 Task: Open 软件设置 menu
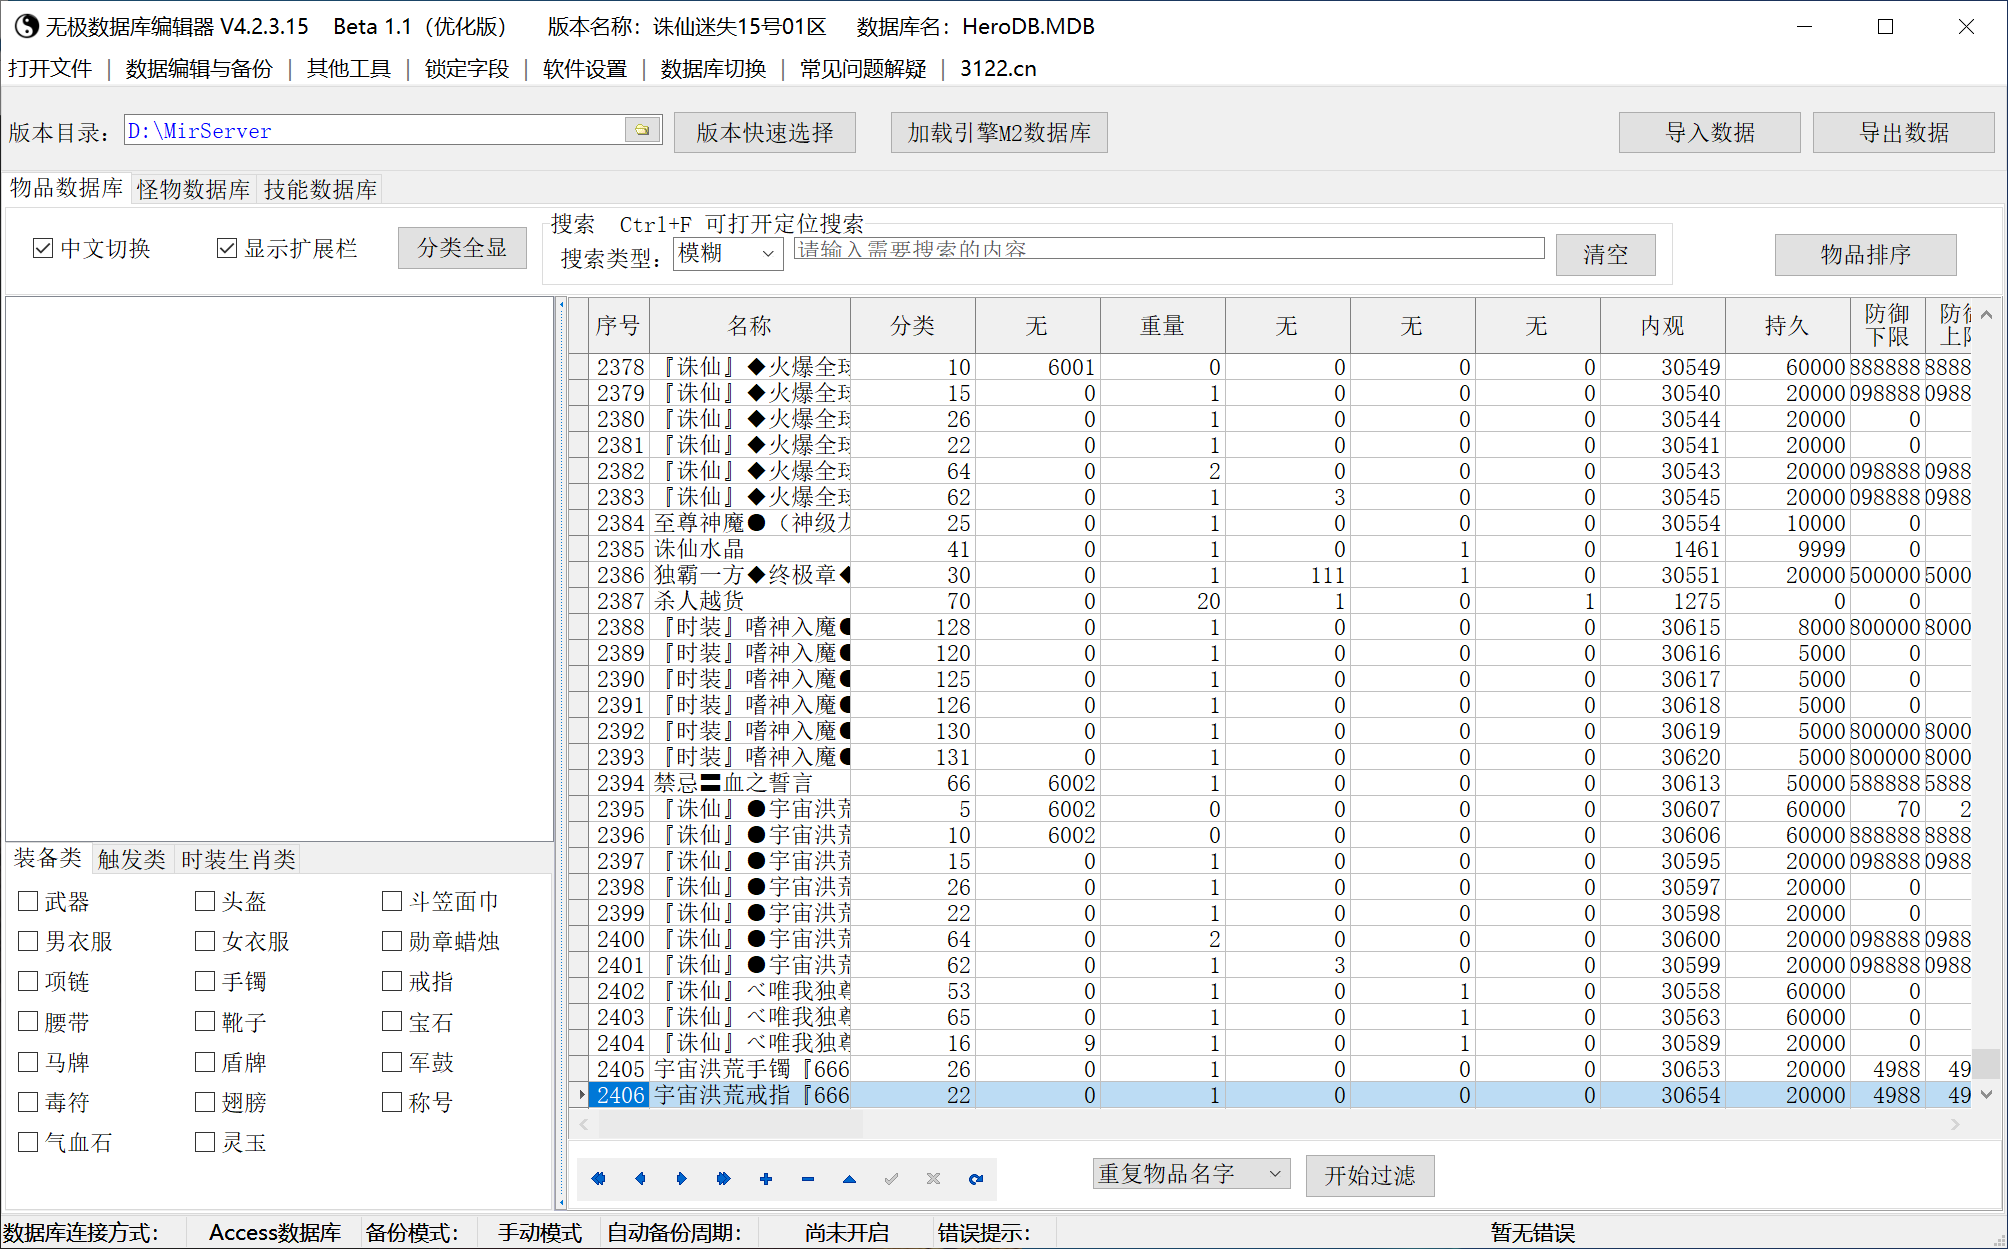tap(585, 69)
